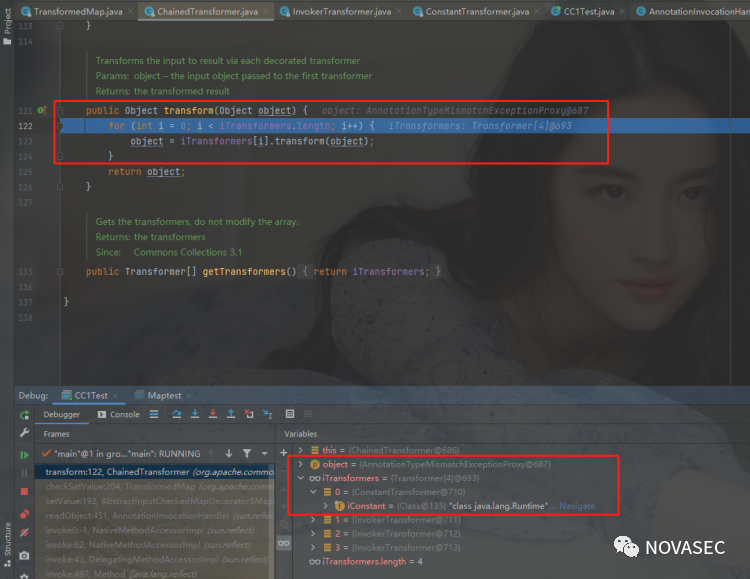Click the Show Execution Point lines icon

154,414
